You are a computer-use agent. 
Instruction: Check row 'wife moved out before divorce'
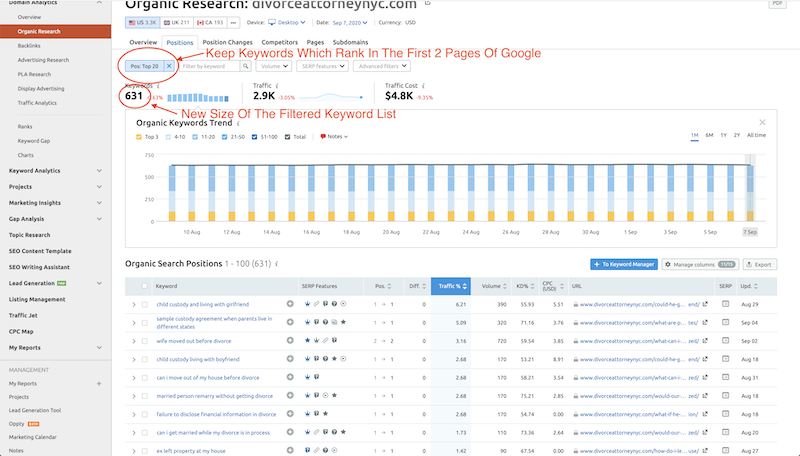[x=145, y=341]
